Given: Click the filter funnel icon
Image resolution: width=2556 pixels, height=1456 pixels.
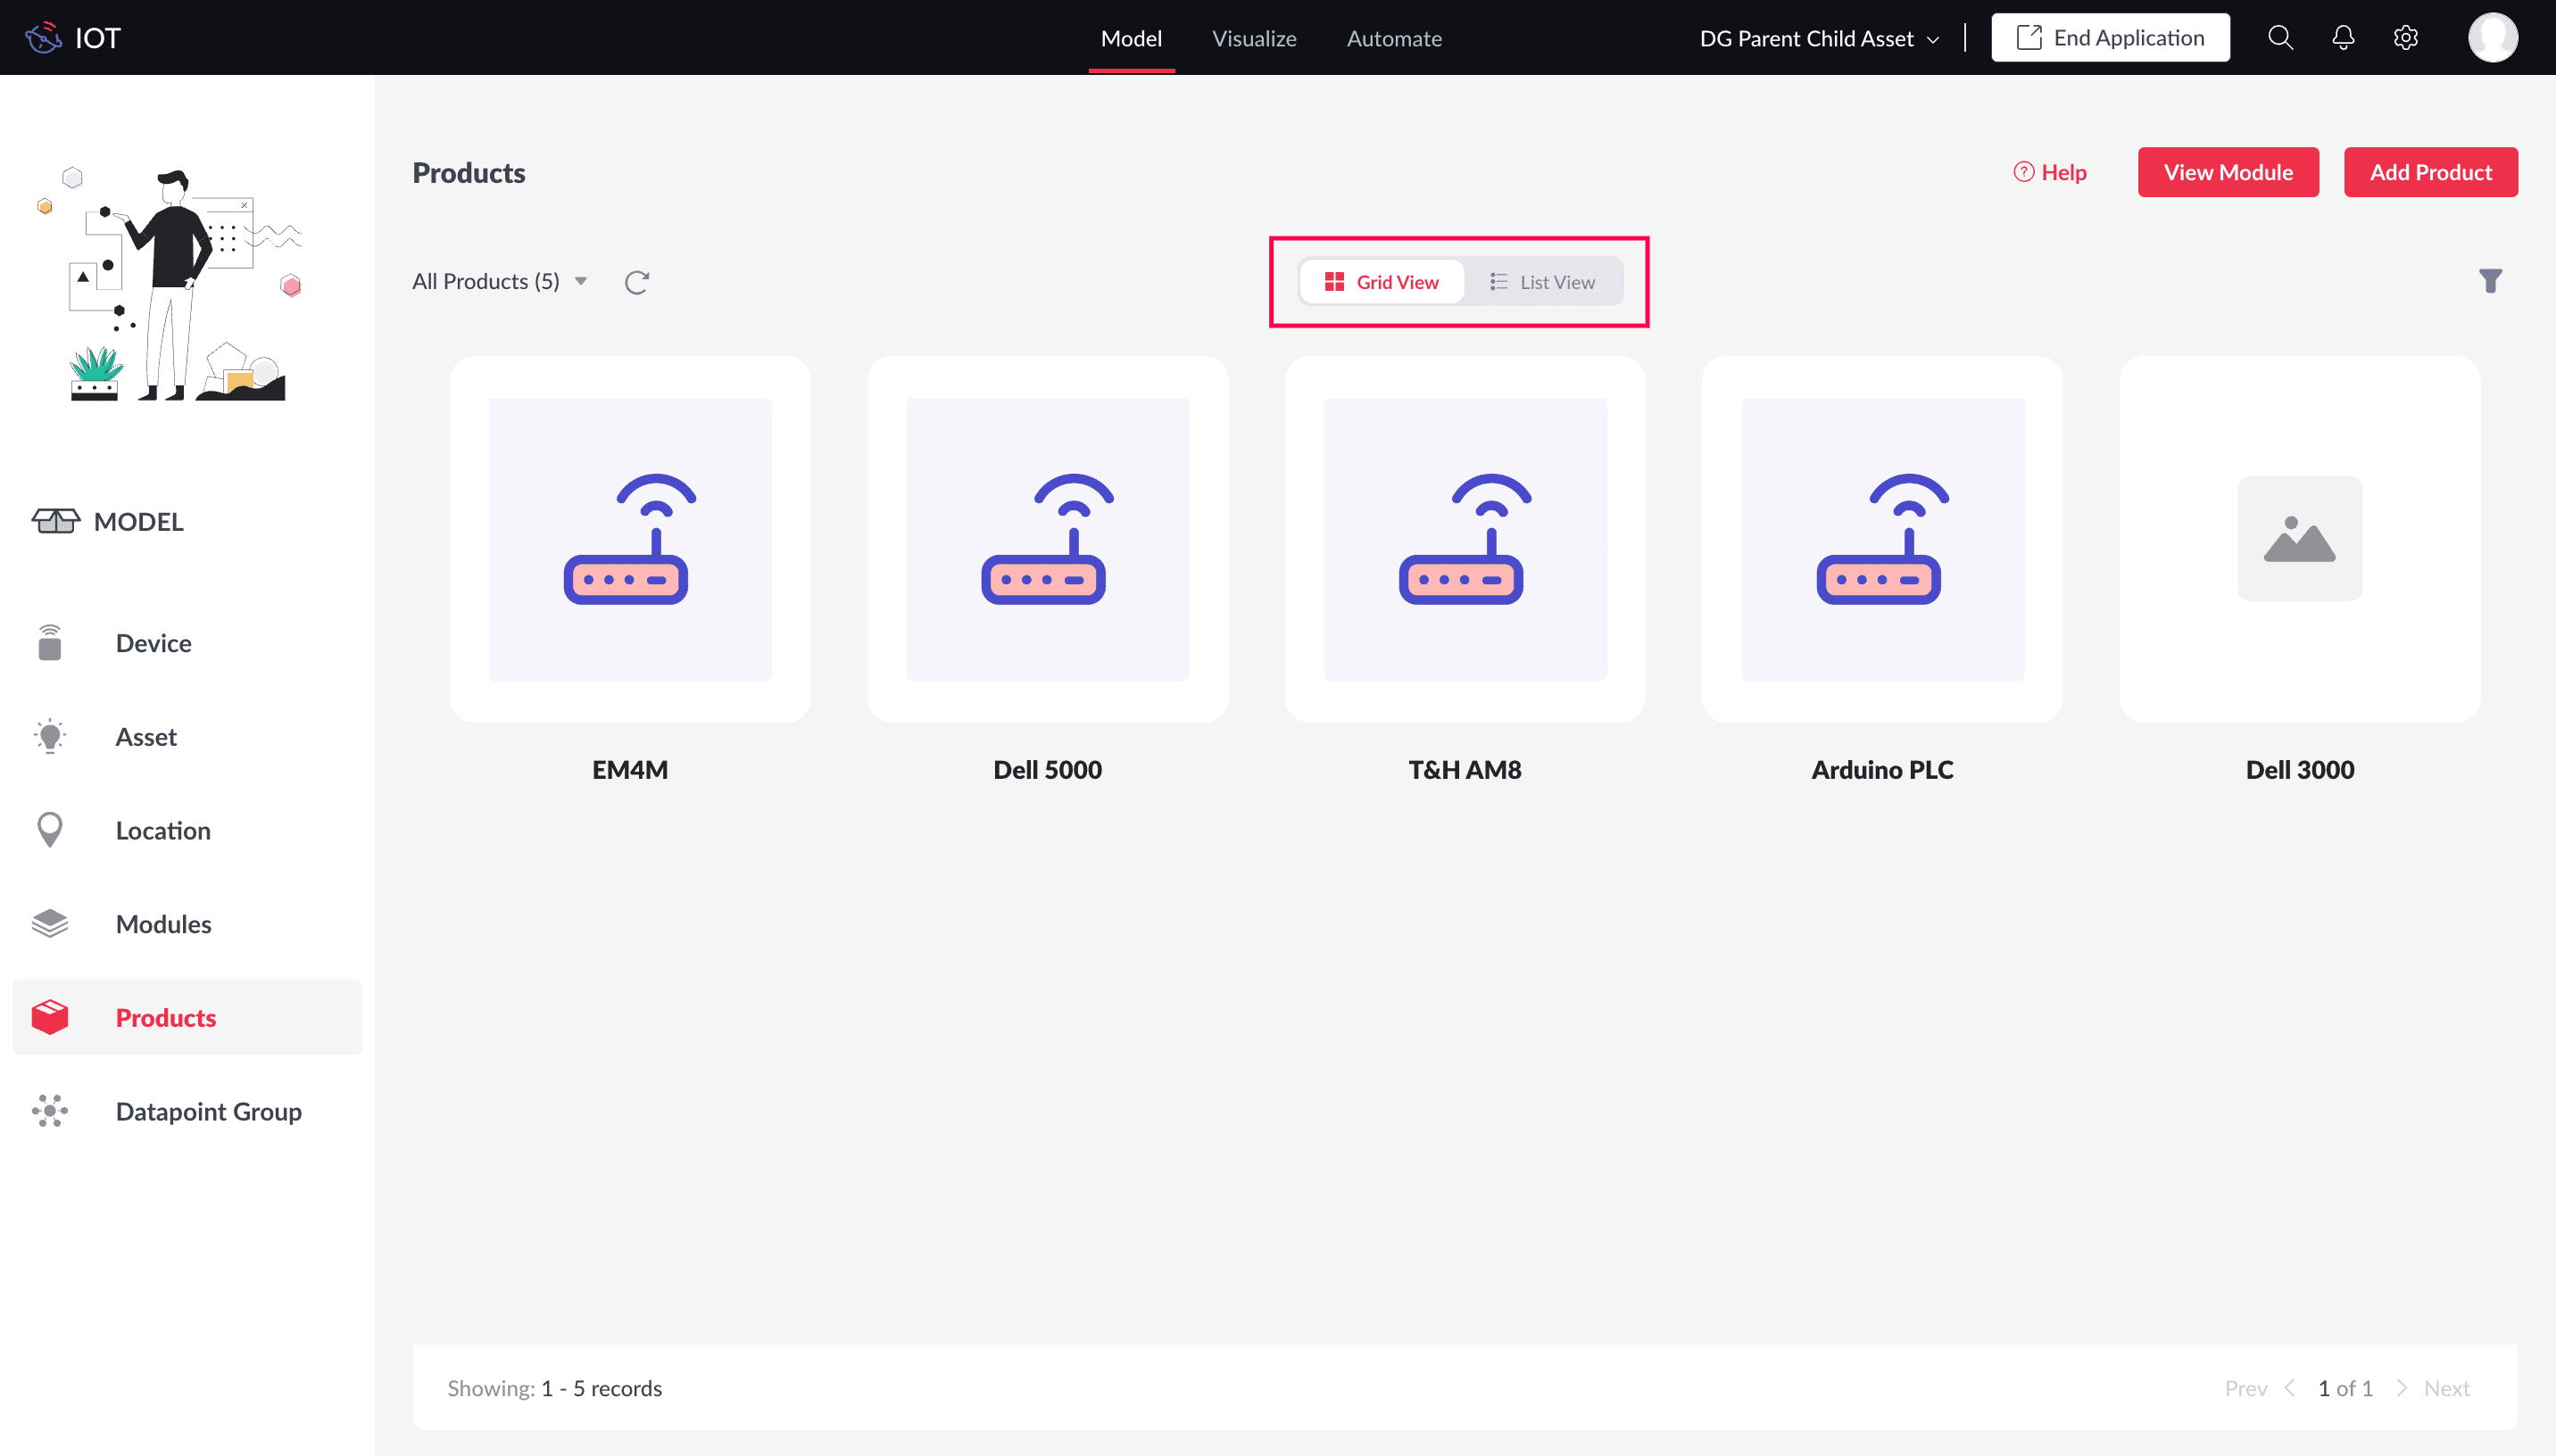Looking at the screenshot, I should pos(2490,281).
